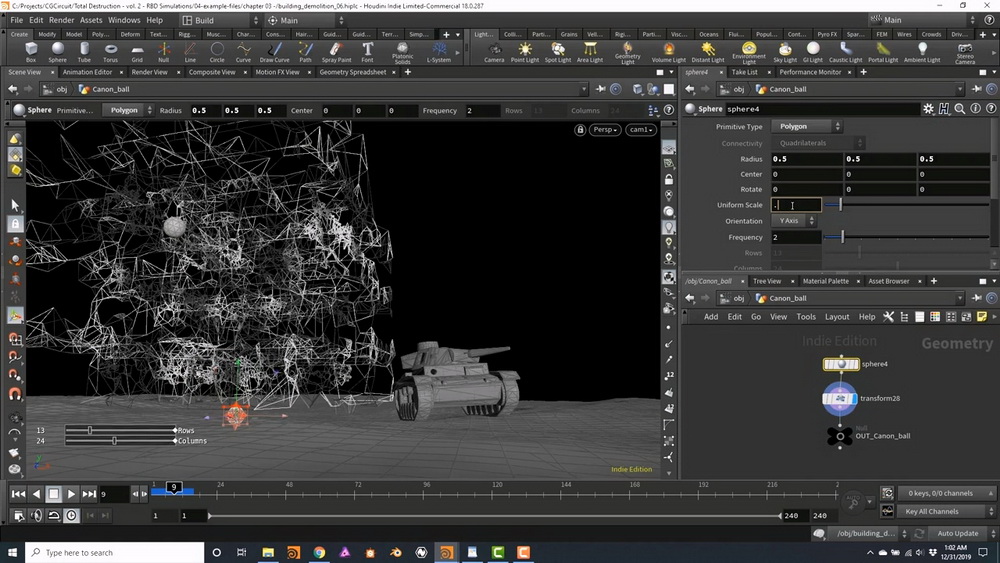The image size is (1000, 563).
Task: Click the Play forward button
Action: coord(71,494)
